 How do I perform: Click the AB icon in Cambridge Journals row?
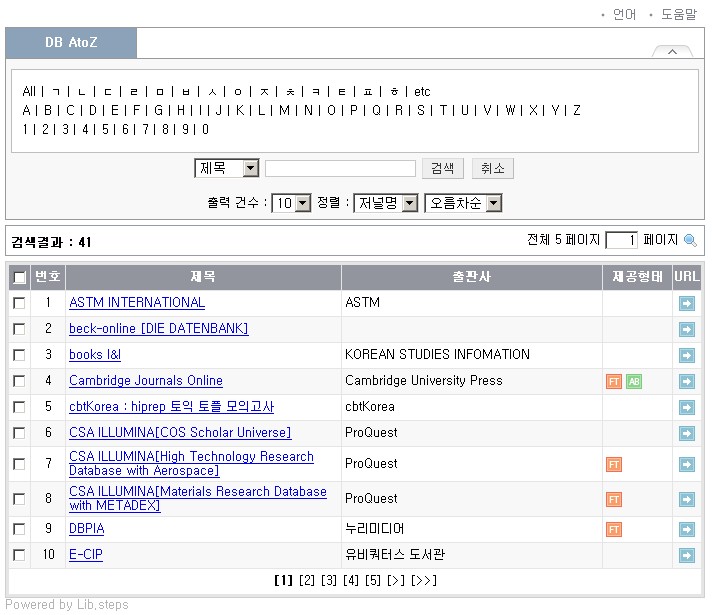pyautogui.click(x=634, y=381)
